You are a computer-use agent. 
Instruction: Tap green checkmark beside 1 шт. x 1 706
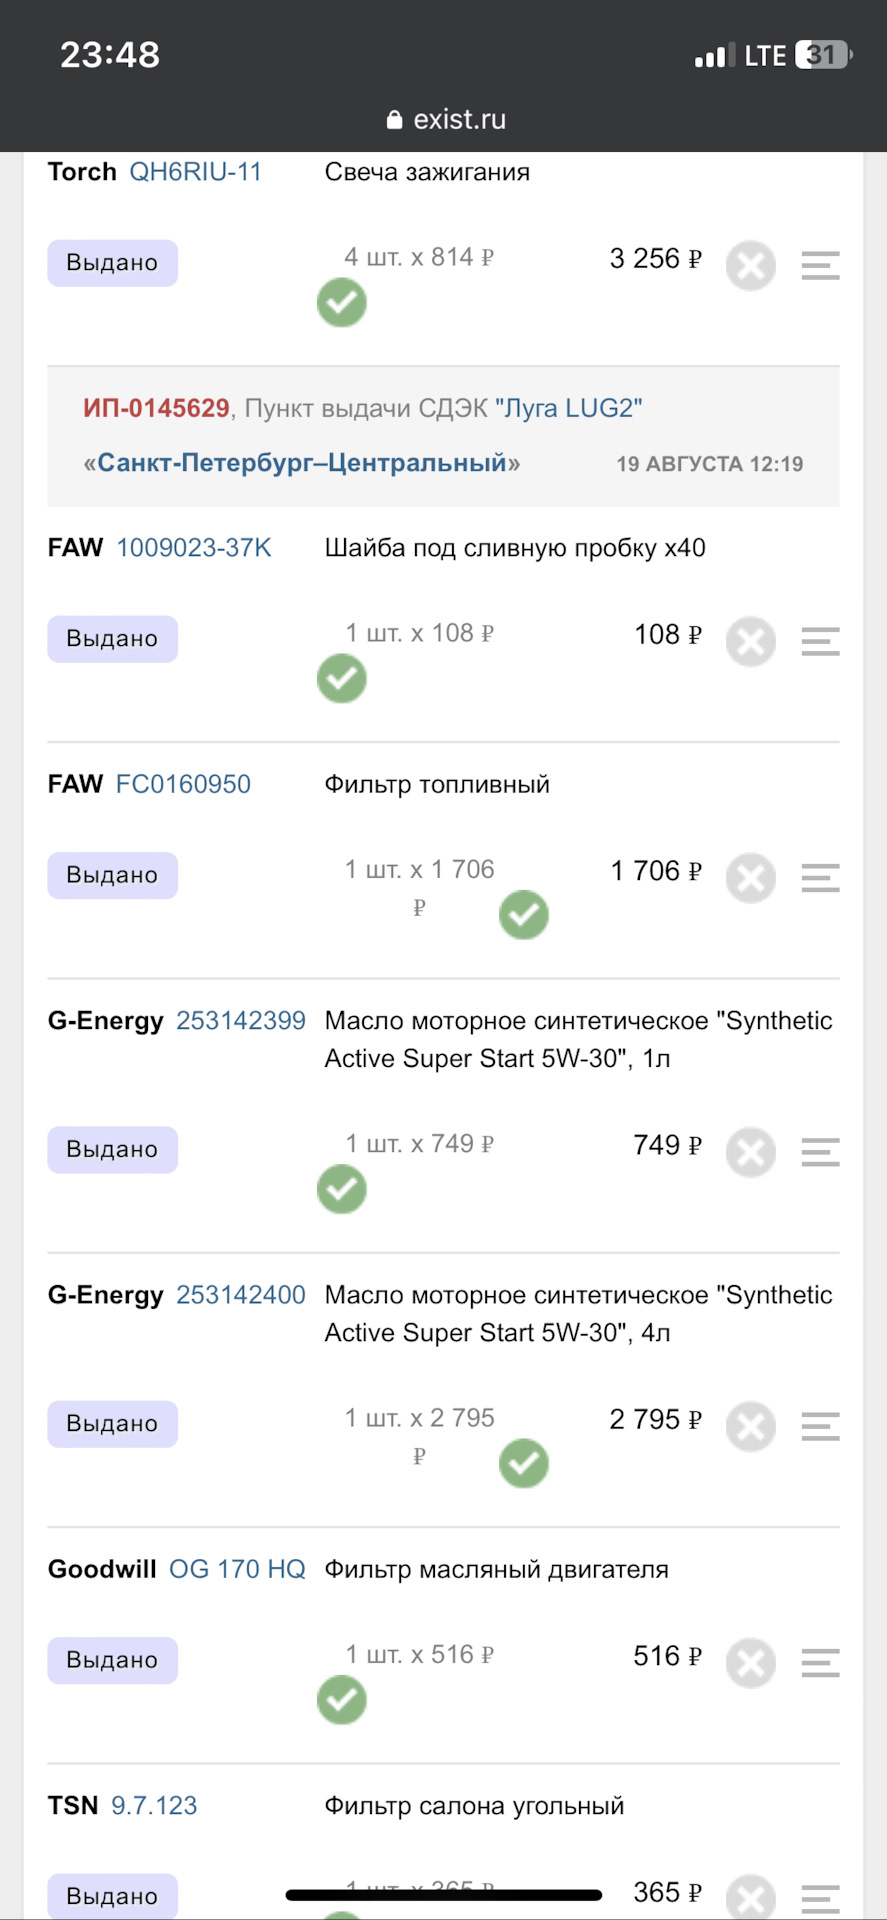(524, 915)
